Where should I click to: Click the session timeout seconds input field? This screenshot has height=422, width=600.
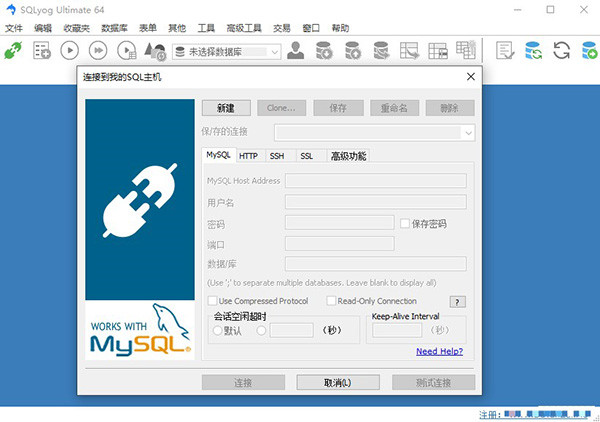coord(292,330)
